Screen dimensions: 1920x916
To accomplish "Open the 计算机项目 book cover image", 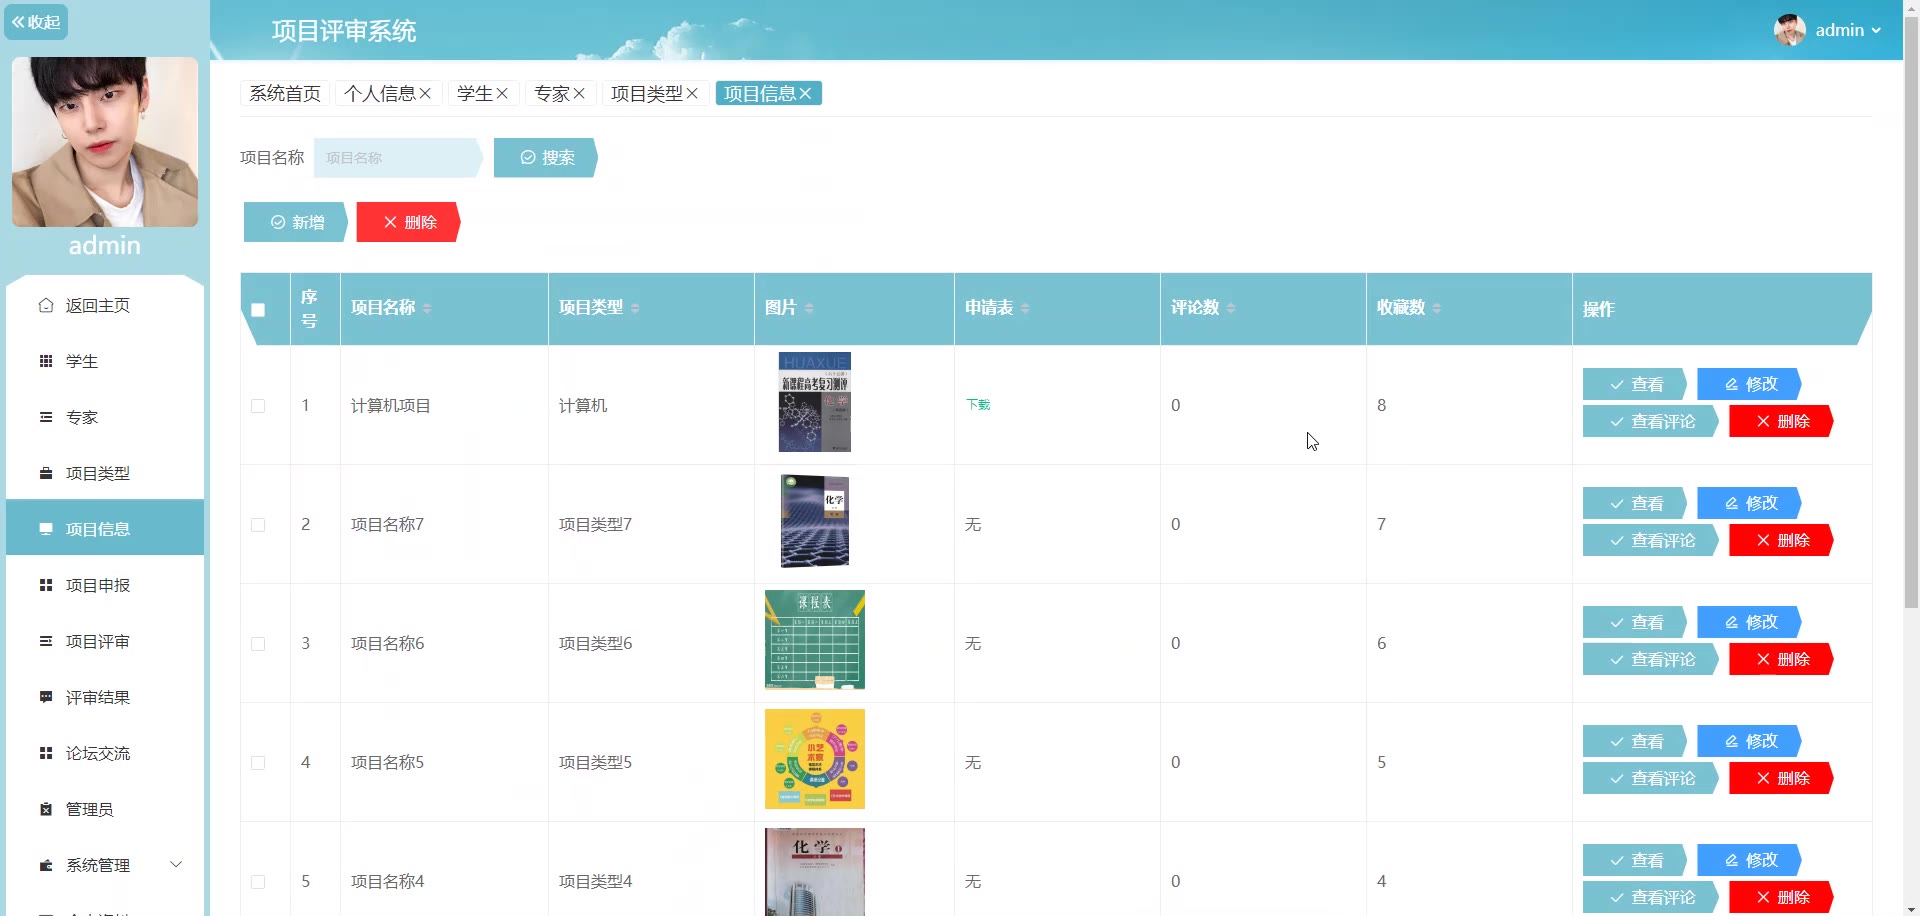I will [x=815, y=402].
